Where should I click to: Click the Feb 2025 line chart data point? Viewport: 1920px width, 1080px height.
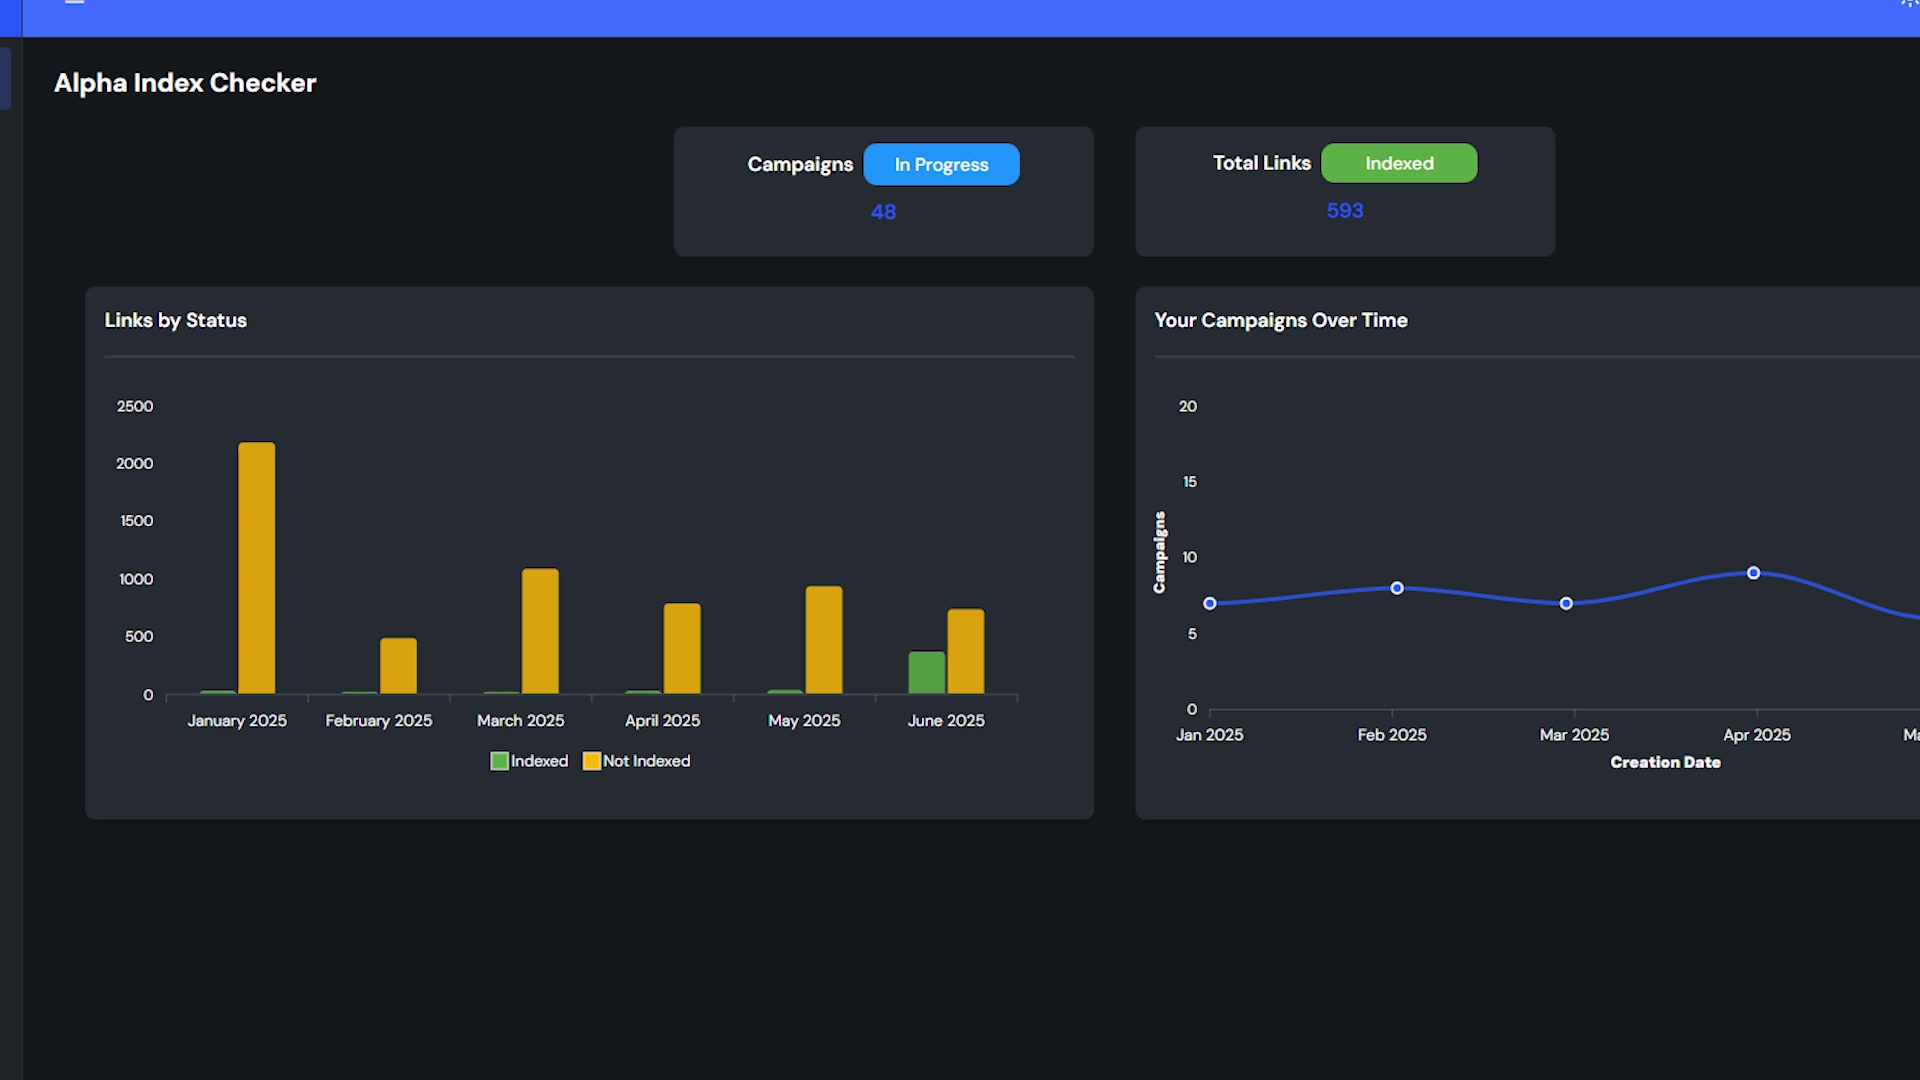pyautogui.click(x=1397, y=588)
